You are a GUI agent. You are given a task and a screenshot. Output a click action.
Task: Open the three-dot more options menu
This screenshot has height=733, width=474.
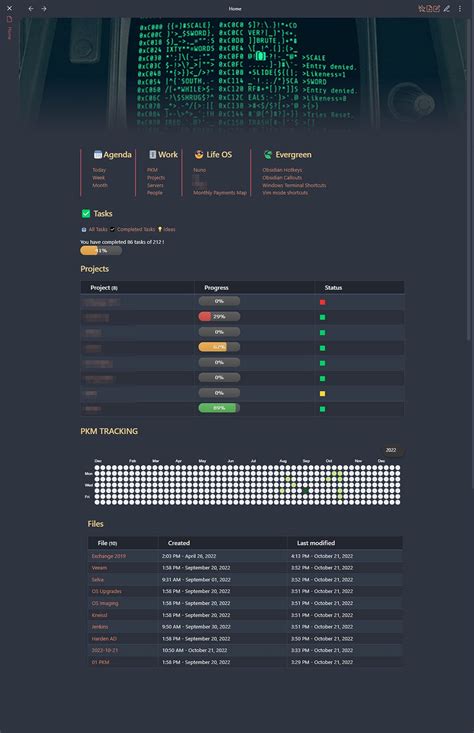click(x=460, y=8)
